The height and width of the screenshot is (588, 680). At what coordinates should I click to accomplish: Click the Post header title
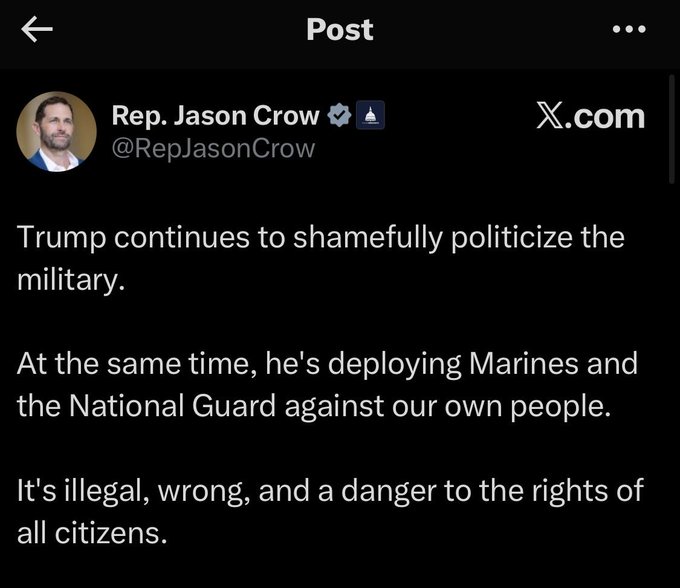[340, 30]
